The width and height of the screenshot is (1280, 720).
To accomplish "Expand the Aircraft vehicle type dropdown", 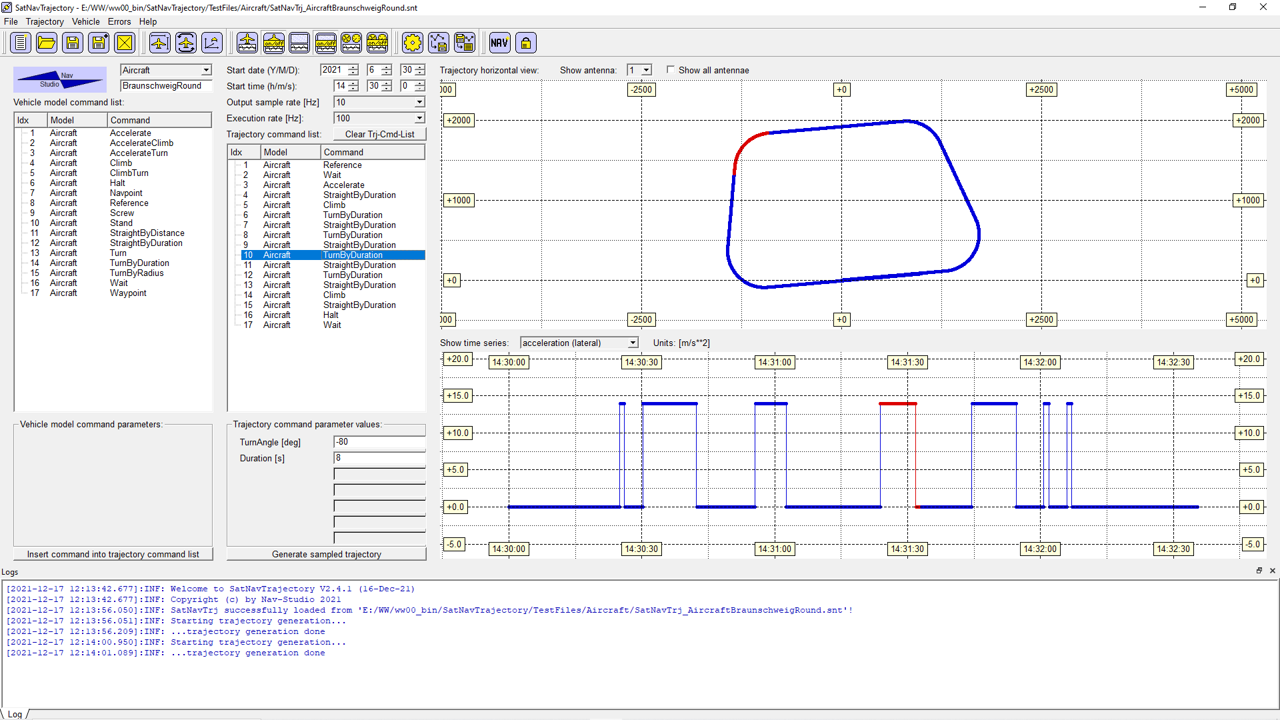I will coord(206,70).
